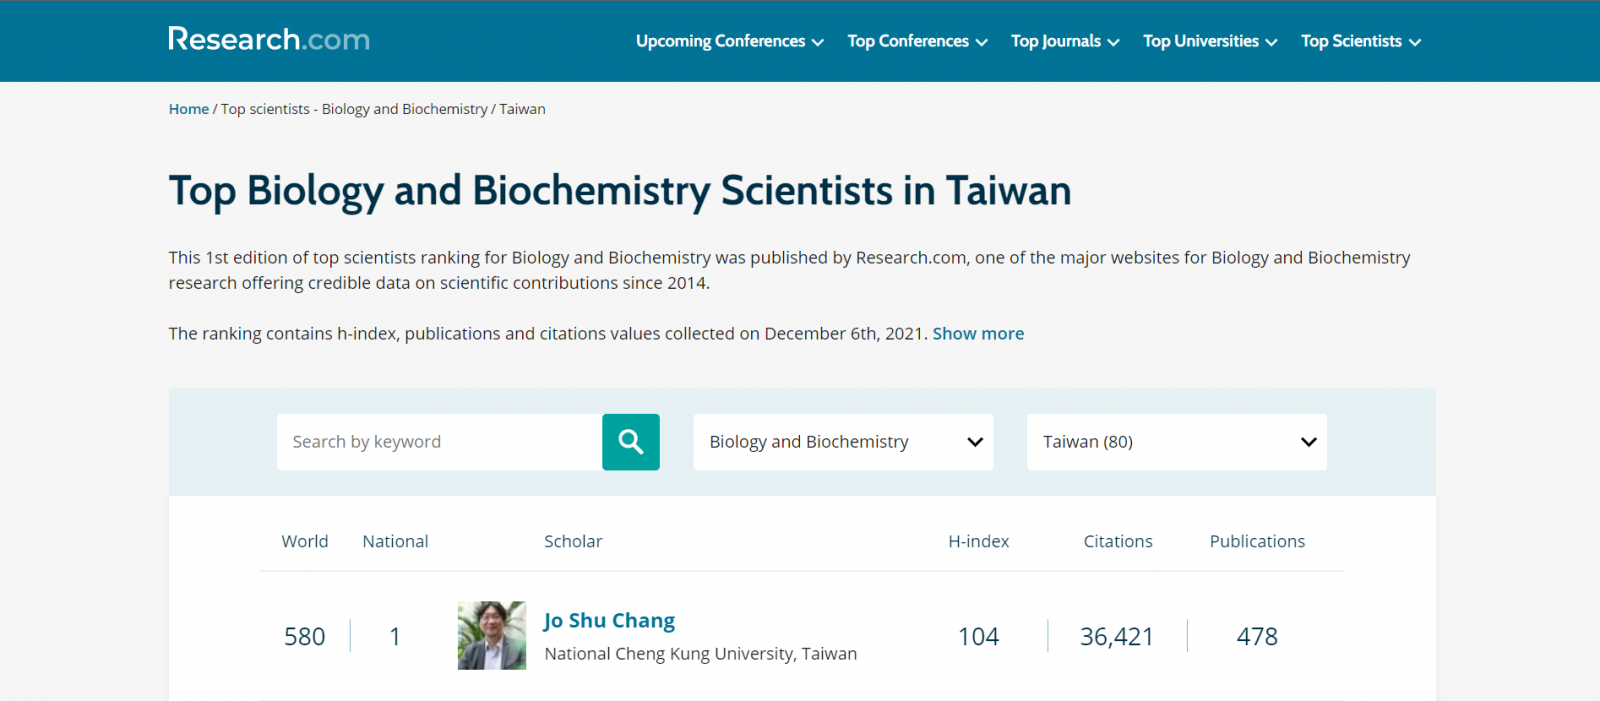The image size is (1600, 701).
Task: Click the World rank column header
Action: 304,541
